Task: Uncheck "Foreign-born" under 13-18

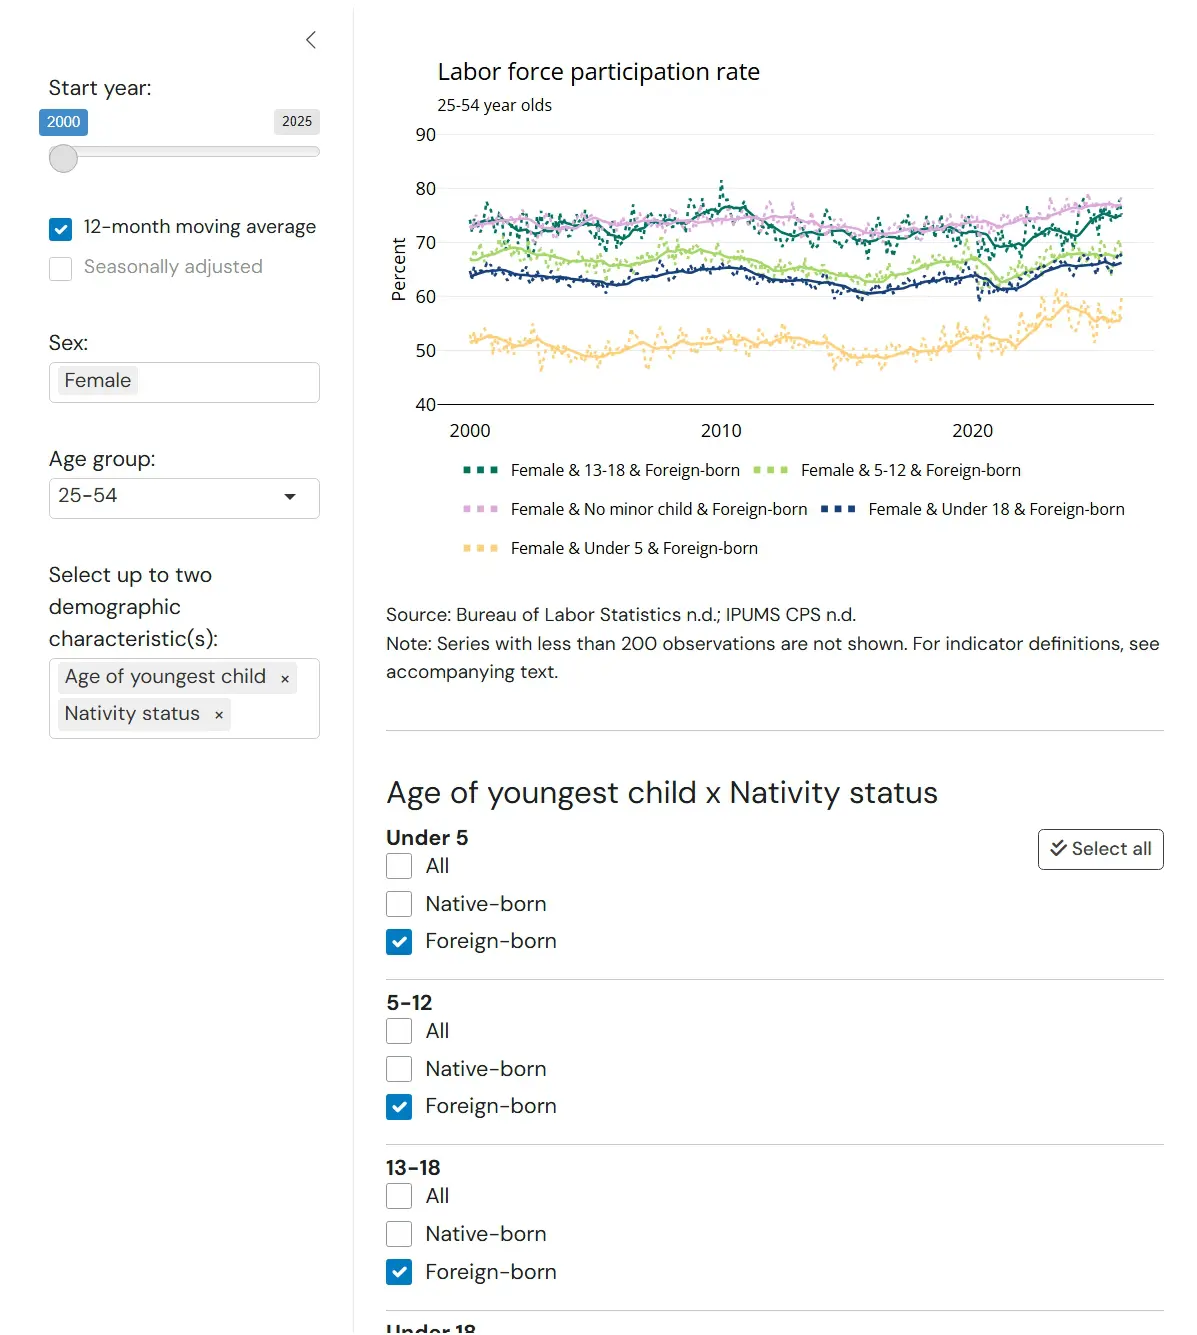Action: [x=399, y=1271]
